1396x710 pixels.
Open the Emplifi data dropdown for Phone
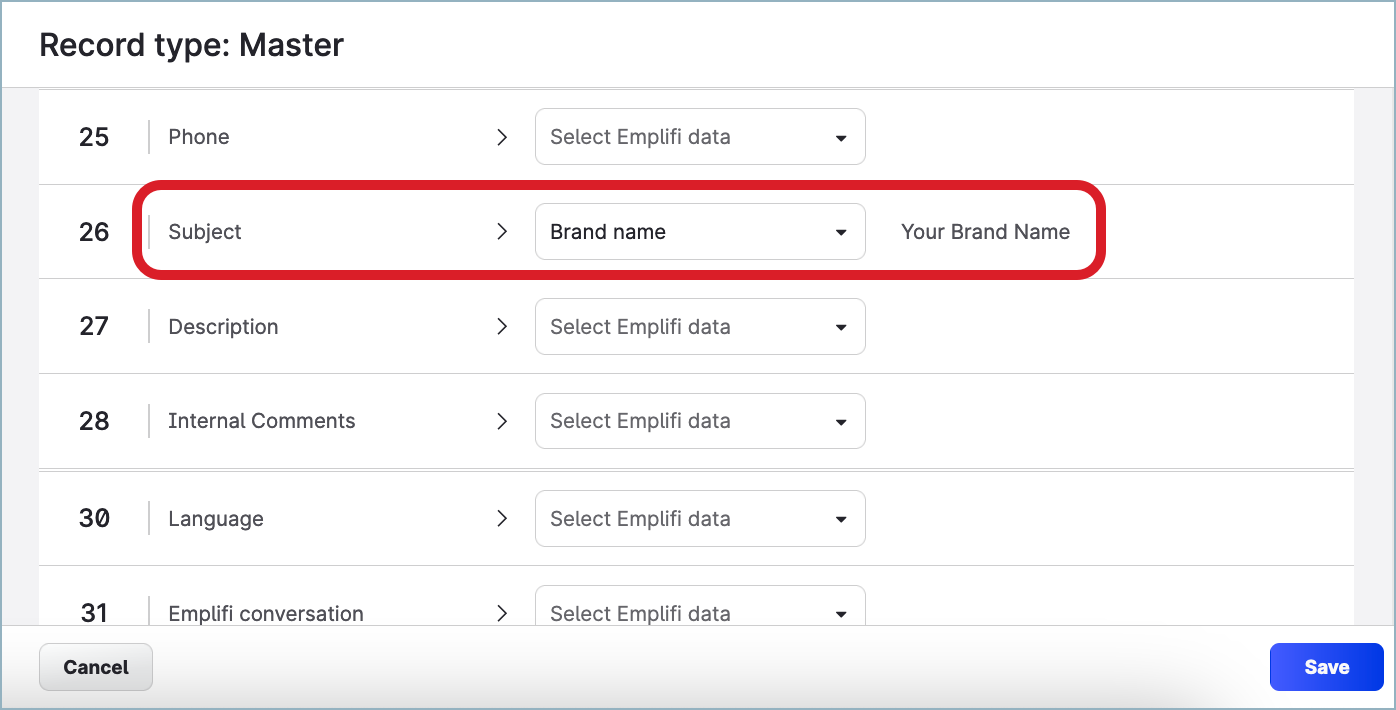point(700,137)
